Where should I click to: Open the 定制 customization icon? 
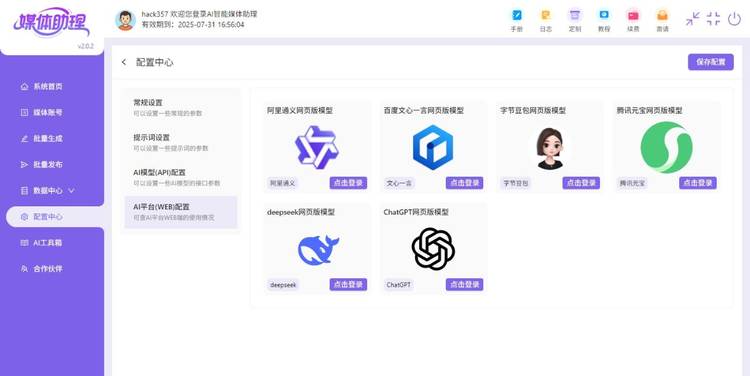click(575, 20)
